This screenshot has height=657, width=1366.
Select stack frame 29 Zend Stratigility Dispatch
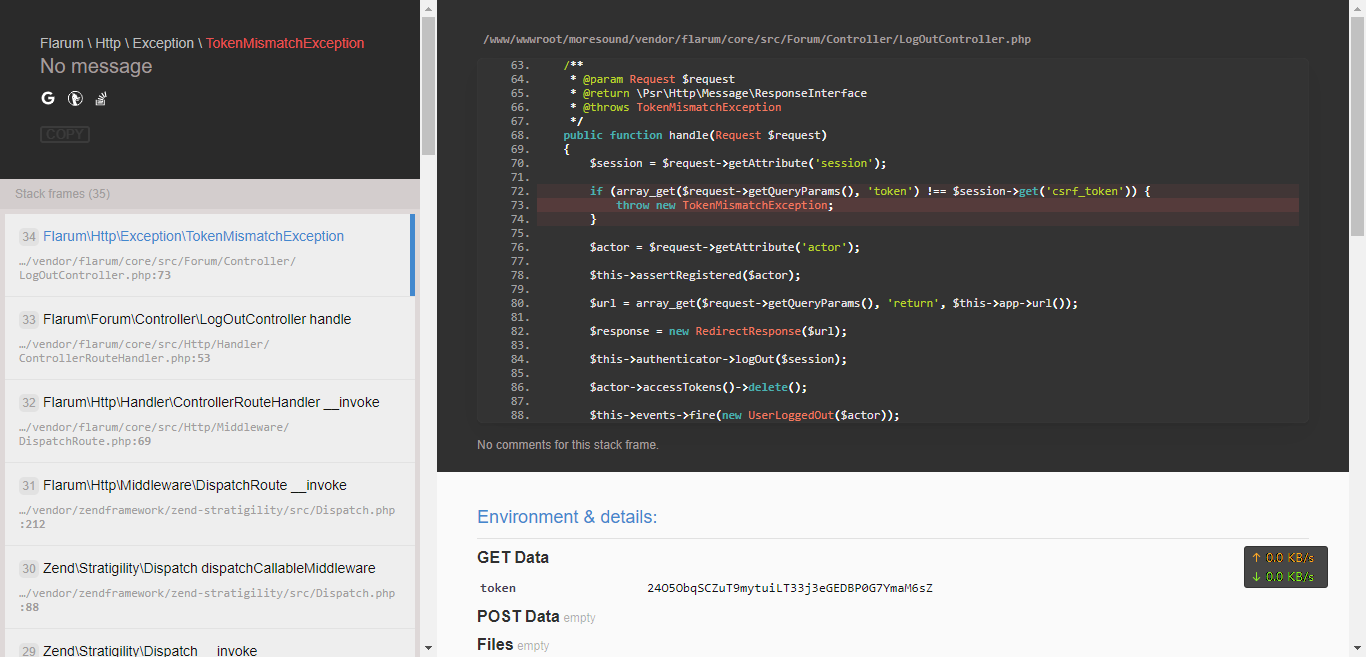point(210,643)
